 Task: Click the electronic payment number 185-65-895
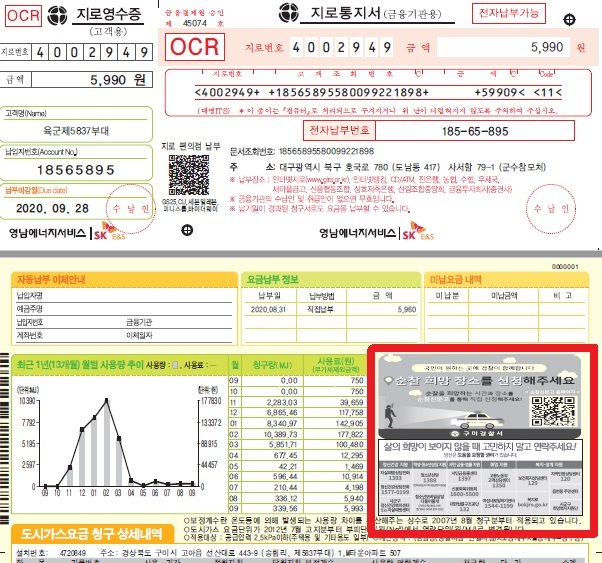tap(468, 131)
